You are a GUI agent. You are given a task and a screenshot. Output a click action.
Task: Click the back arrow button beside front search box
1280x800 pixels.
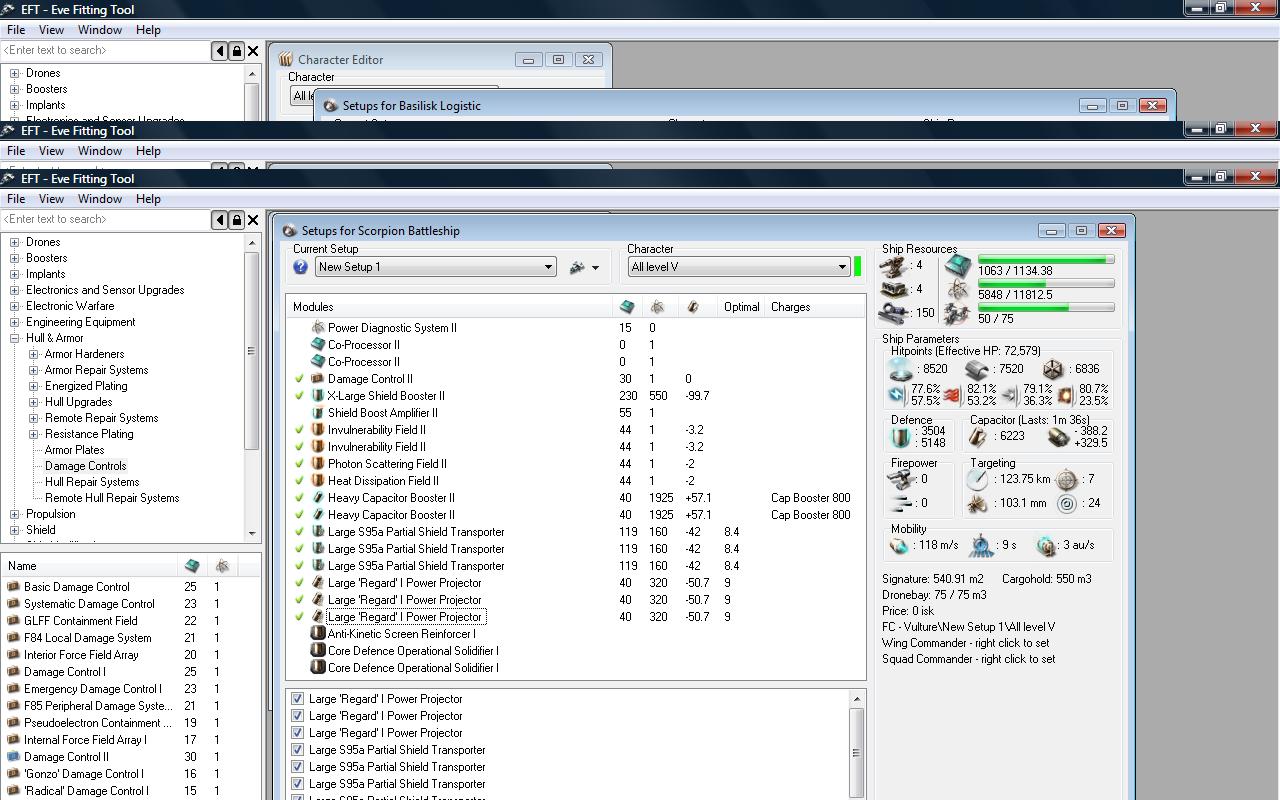pyautogui.click(x=220, y=219)
